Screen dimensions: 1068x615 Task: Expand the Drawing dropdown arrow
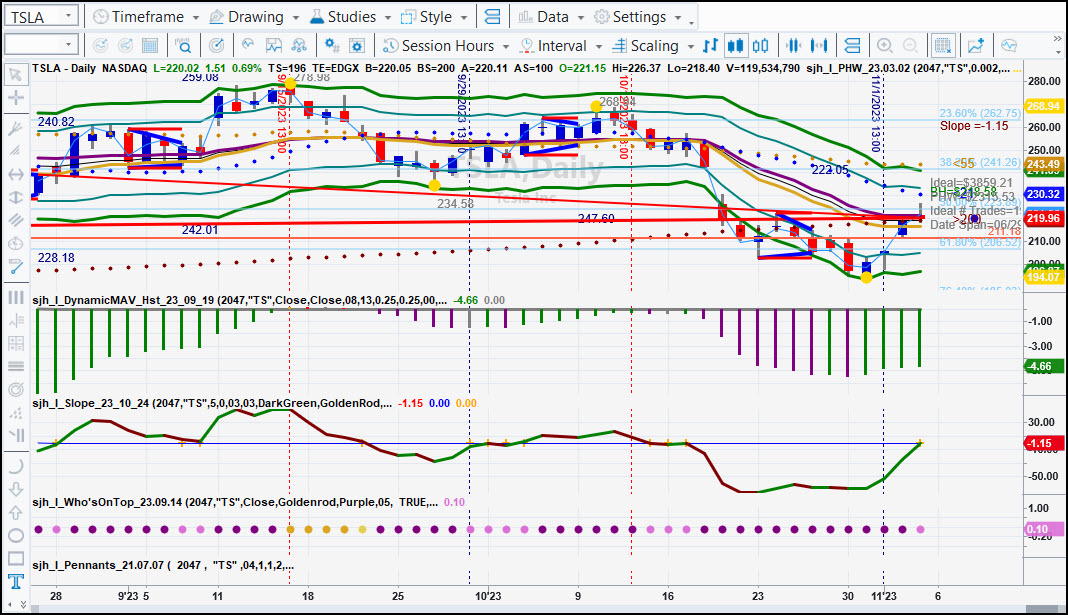296,17
